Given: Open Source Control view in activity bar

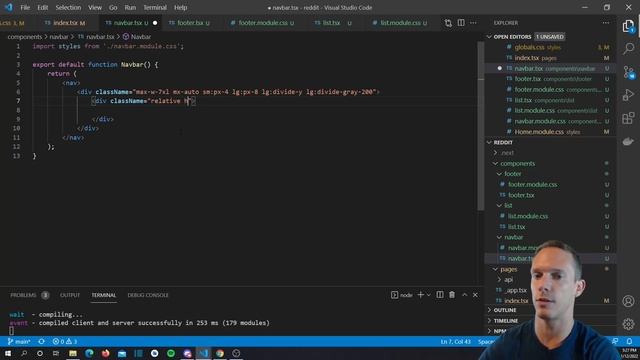Looking at the screenshot, I should coord(628,72).
